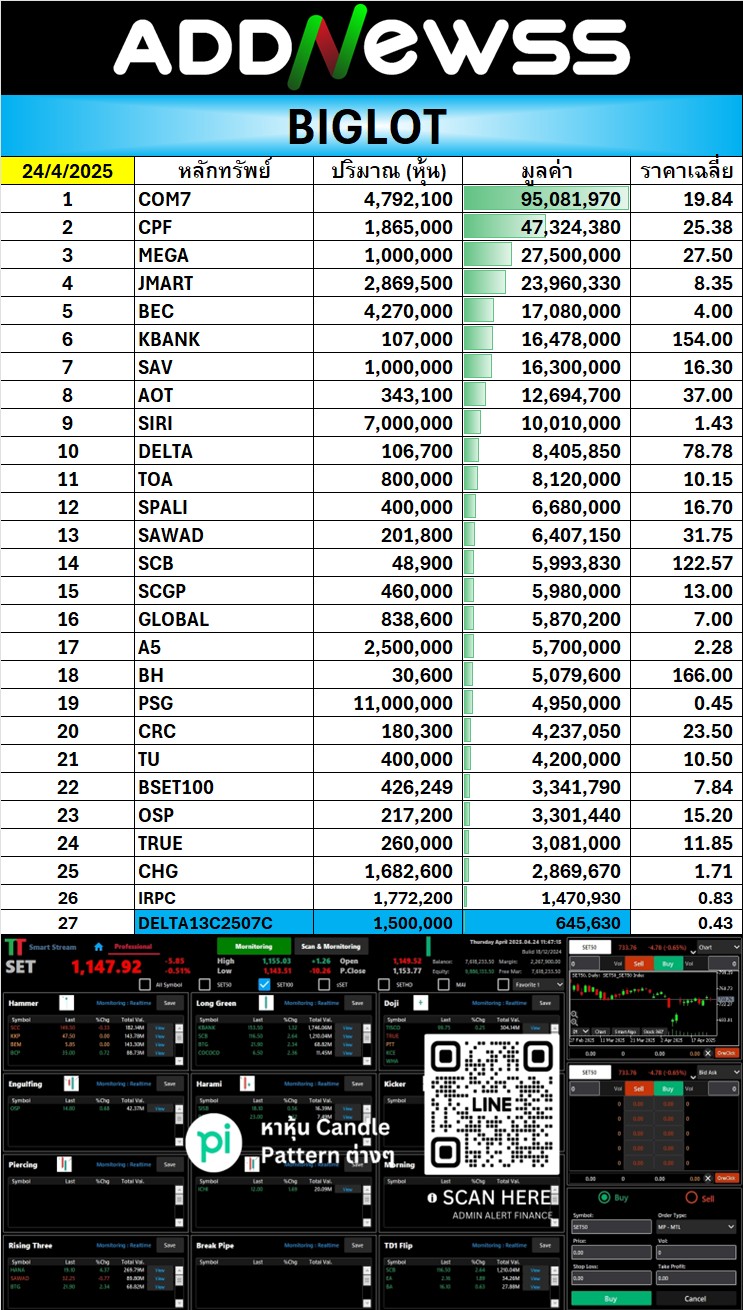Click the Long Green list scrollbar
743x1310 pixels.
tap(367, 1043)
